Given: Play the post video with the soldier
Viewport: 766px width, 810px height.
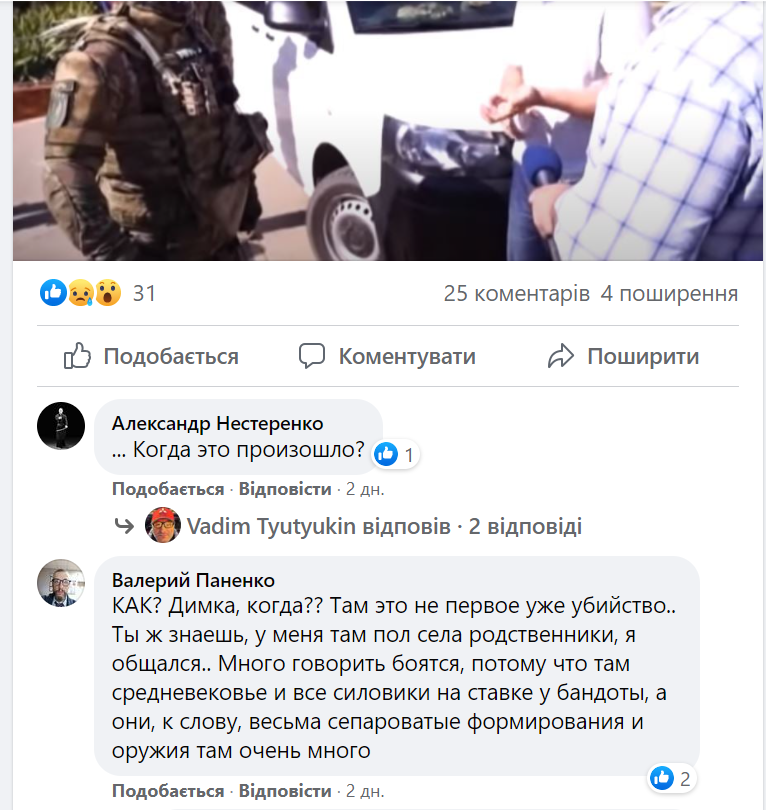Looking at the screenshot, I should [387, 130].
